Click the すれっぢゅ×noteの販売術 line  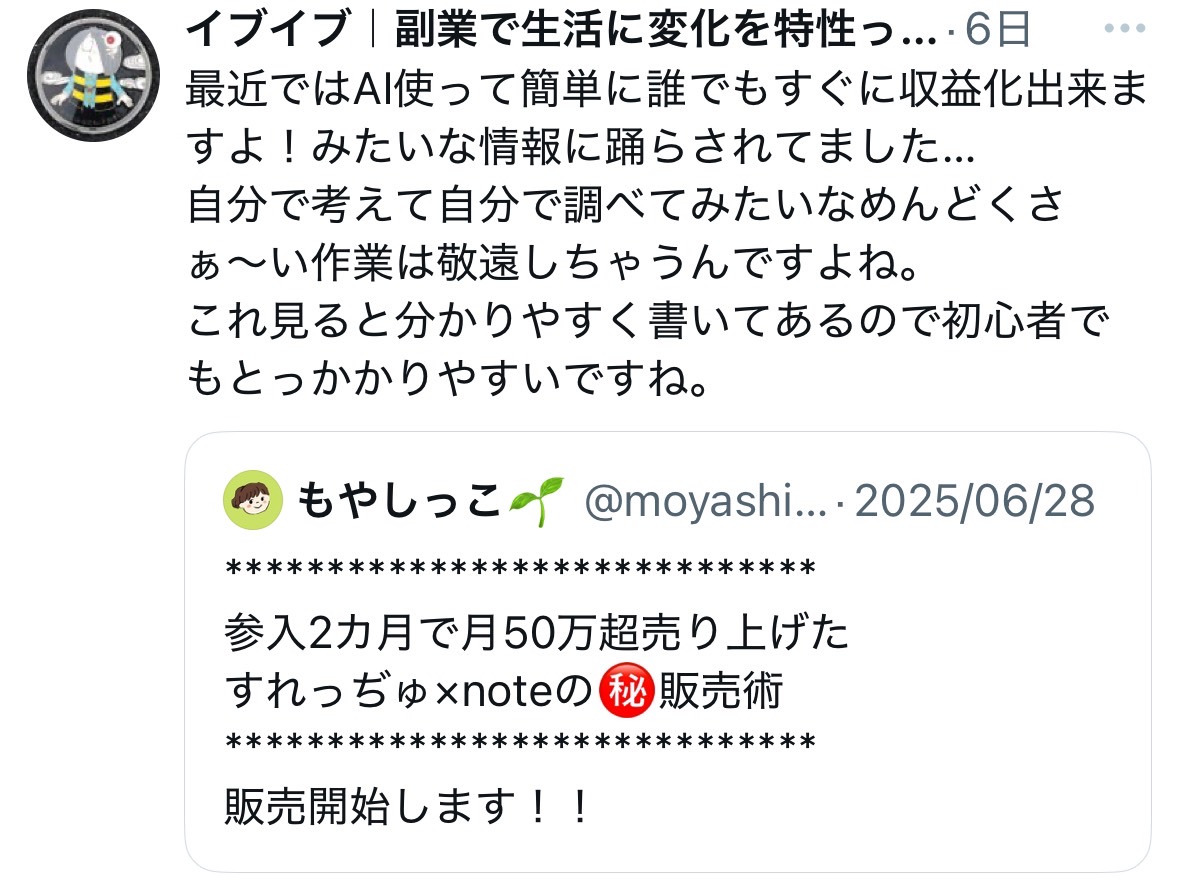coord(504,690)
